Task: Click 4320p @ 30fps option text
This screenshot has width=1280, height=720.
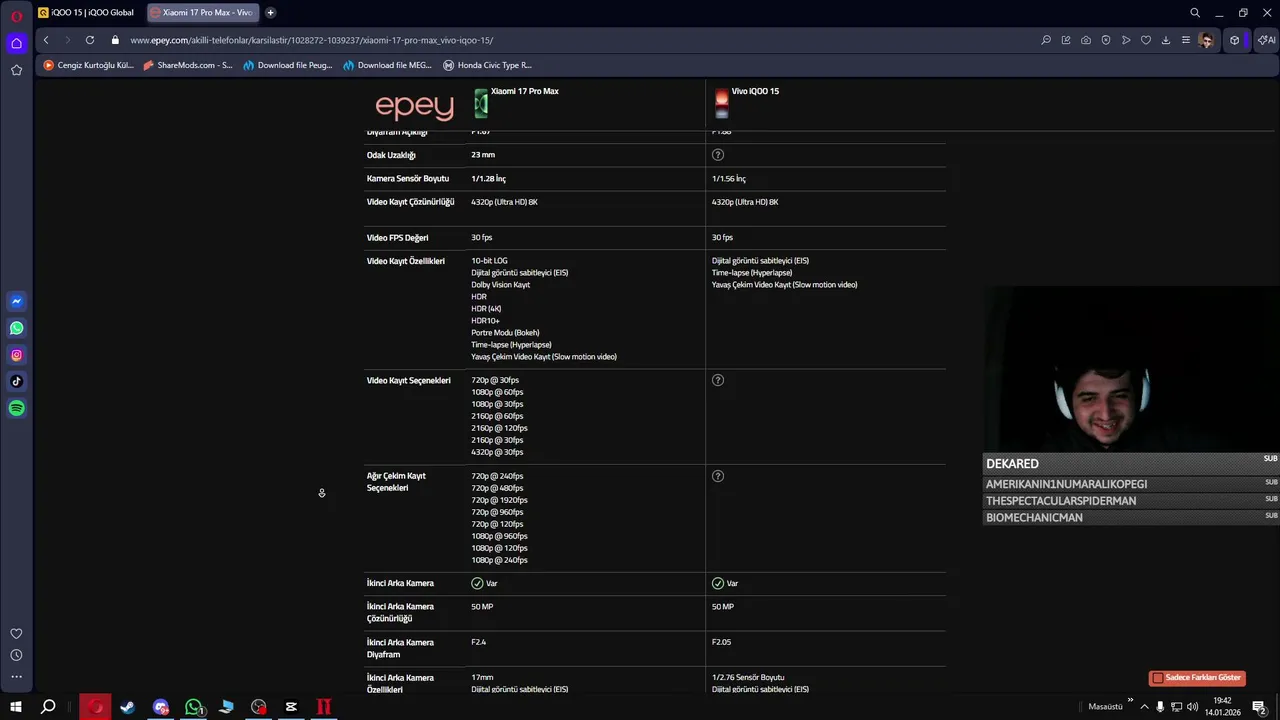Action: (497, 452)
